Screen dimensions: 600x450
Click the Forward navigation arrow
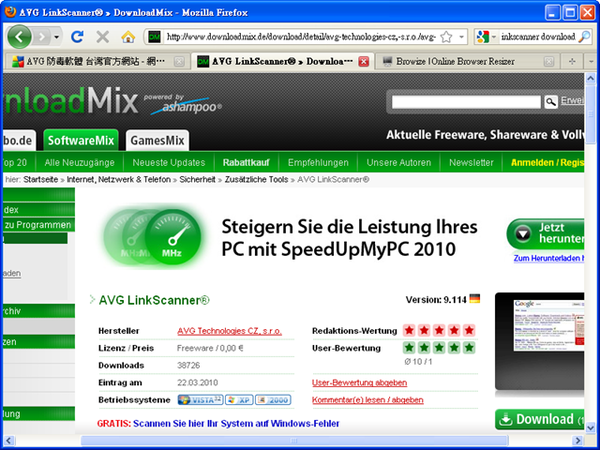(x=41, y=37)
